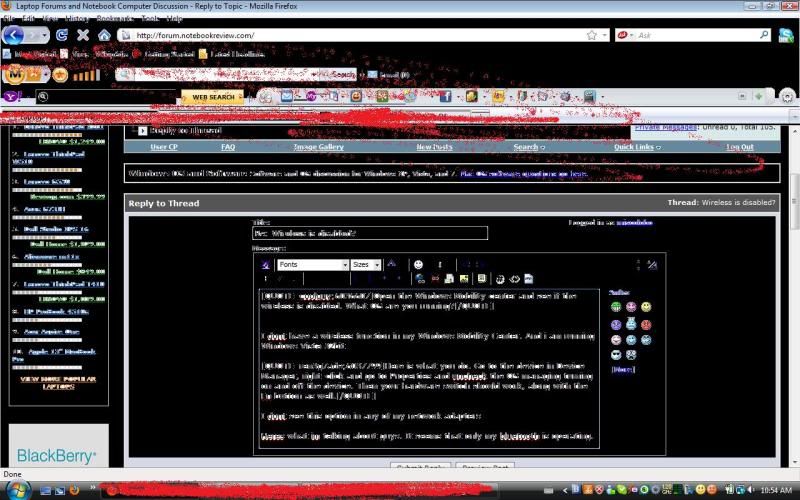Click the Yahoo toolbar search box
The image size is (800, 500).
(106, 96)
